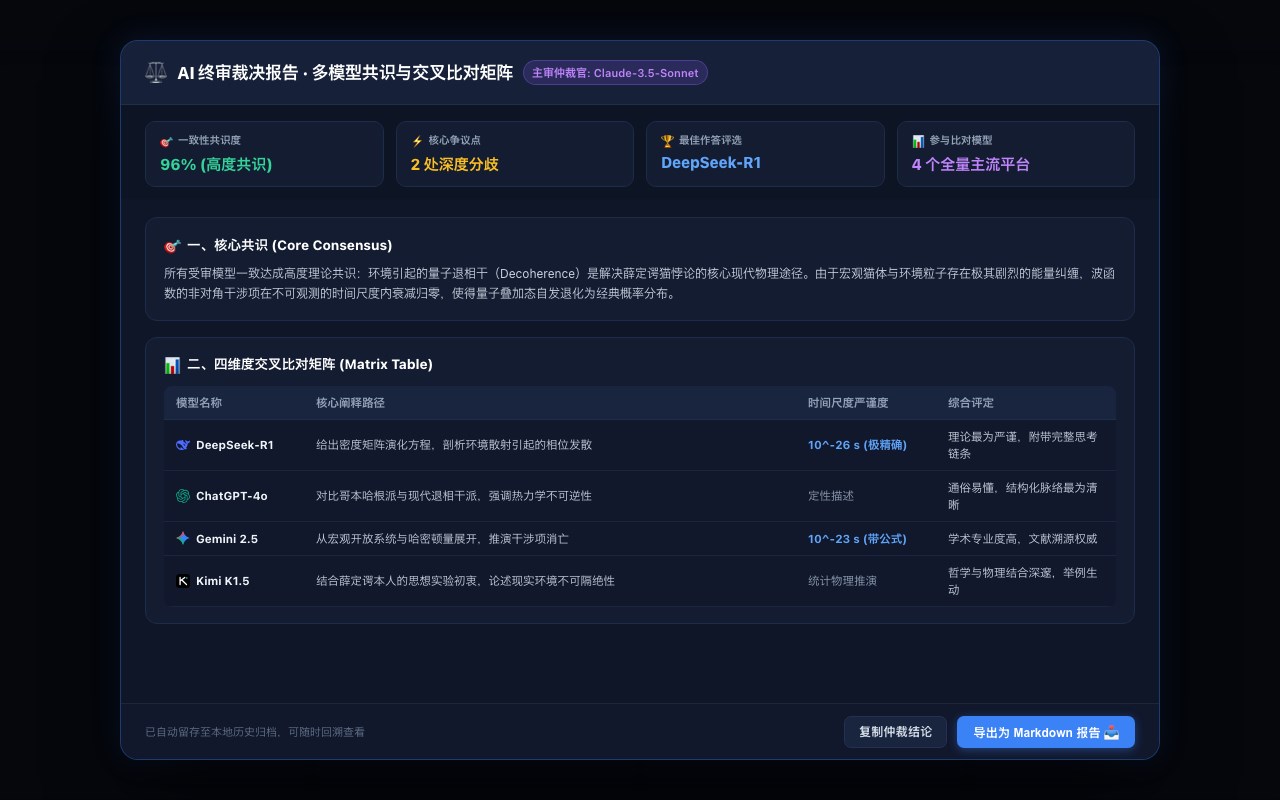Select the 模型名称 column header
1280x800 pixels.
199,403
